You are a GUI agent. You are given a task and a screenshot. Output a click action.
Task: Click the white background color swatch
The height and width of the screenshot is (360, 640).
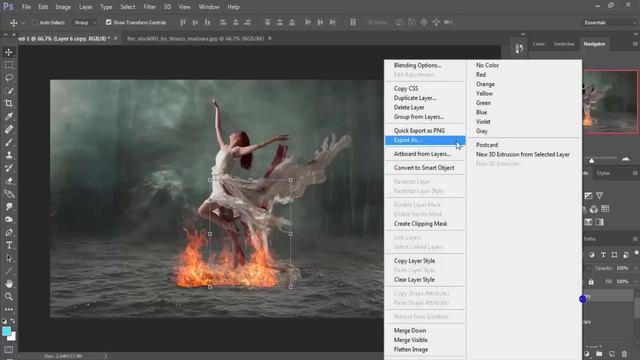pos(13,337)
